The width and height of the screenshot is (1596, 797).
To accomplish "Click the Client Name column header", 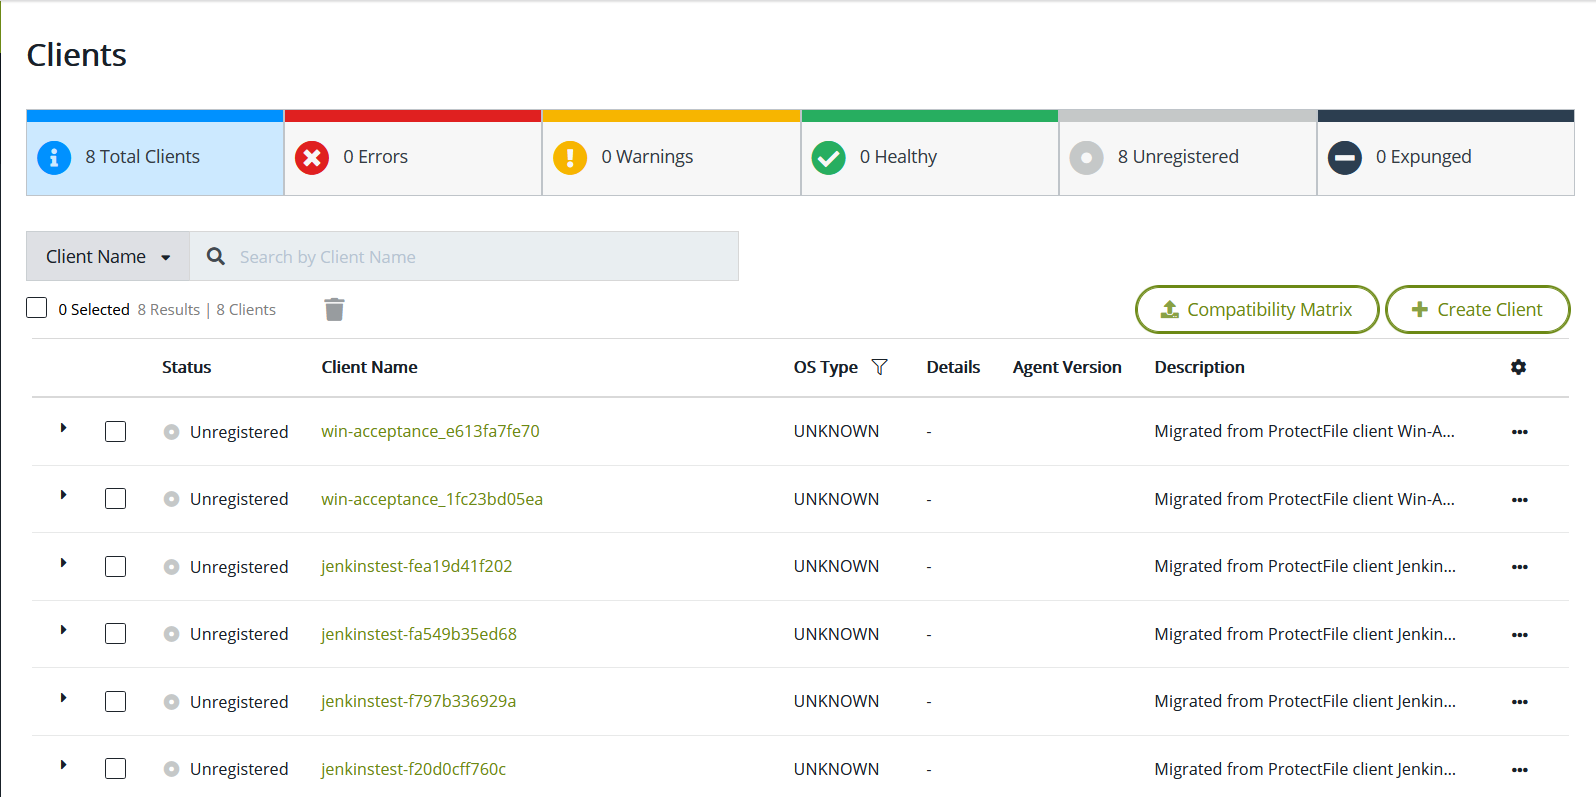I will [x=369, y=367].
